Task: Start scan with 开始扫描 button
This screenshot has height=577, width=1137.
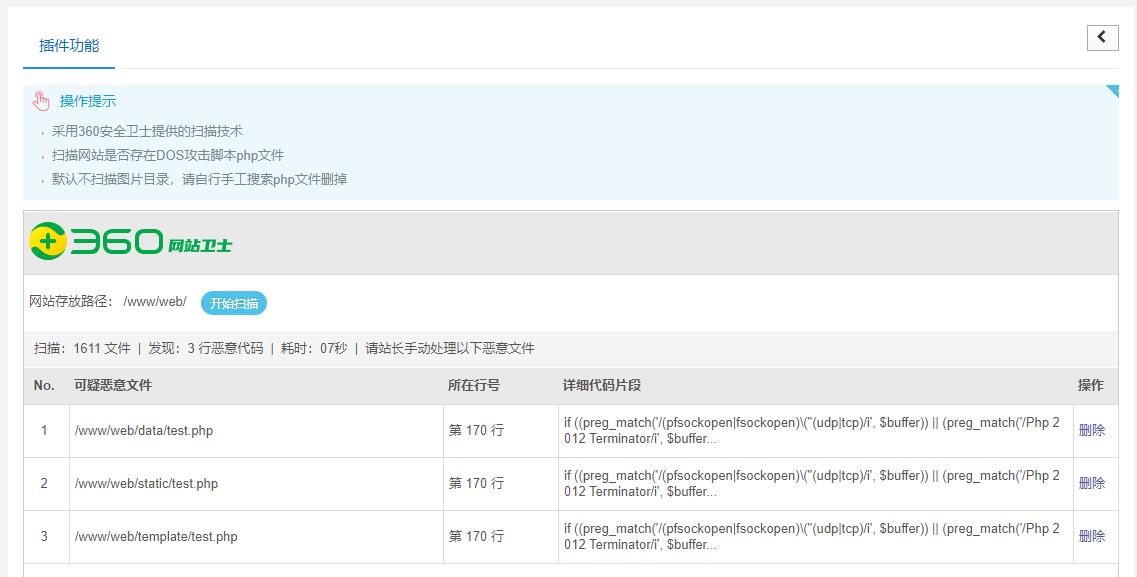Action: (x=233, y=303)
